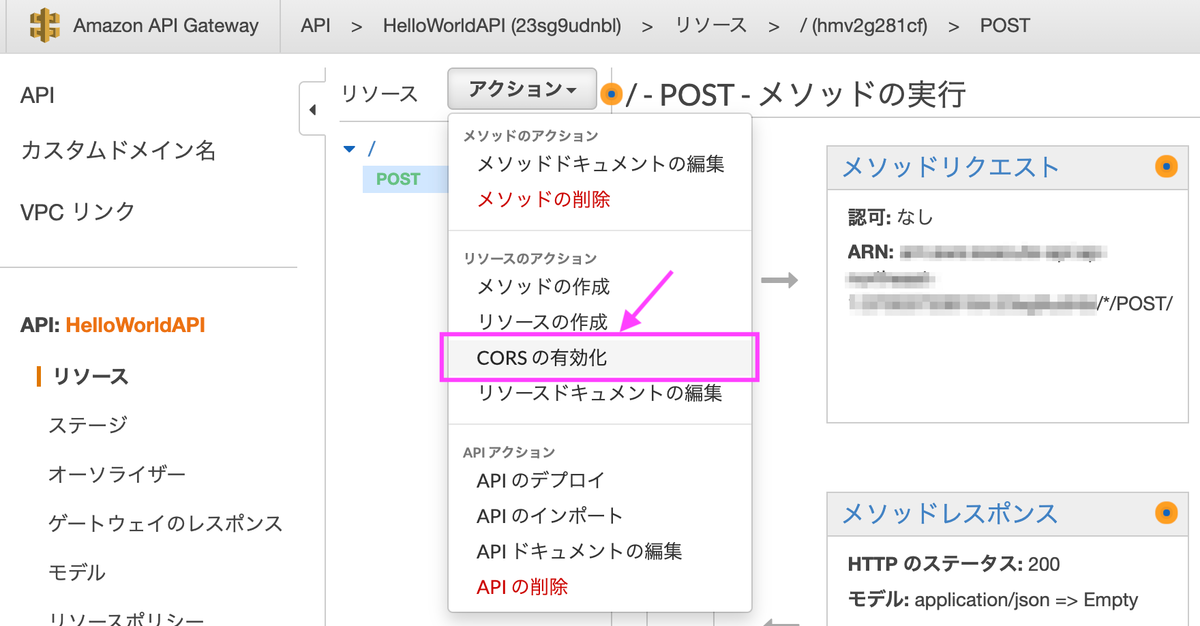Click the orange dot icon in メソッドレスポンス
The width and height of the screenshot is (1200, 626).
pos(1165,513)
